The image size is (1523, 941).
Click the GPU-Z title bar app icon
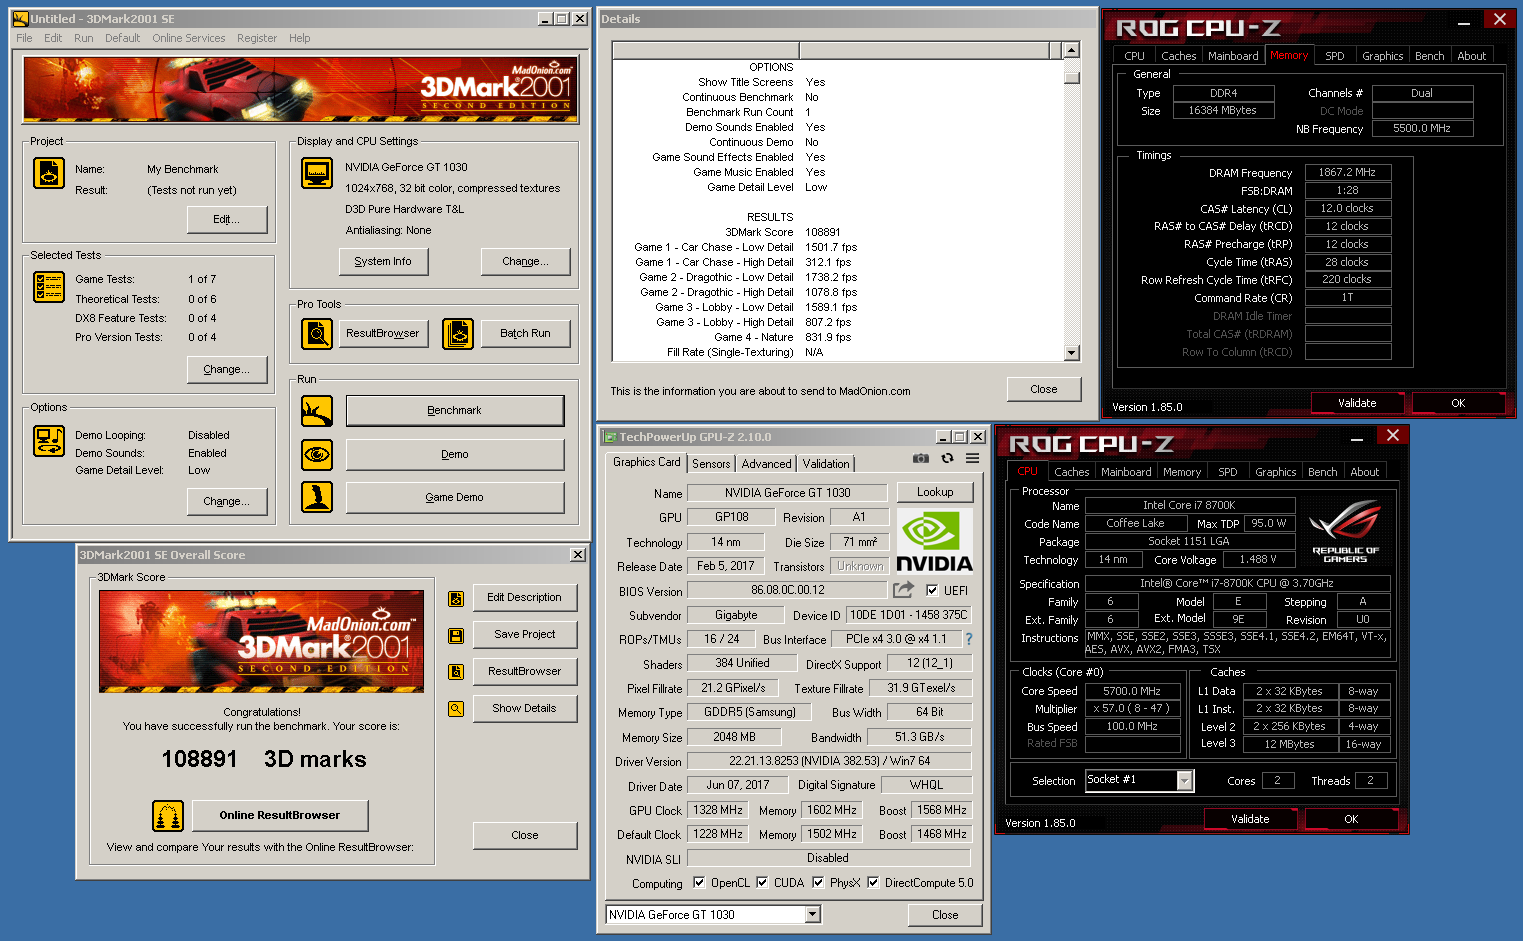(610, 437)
